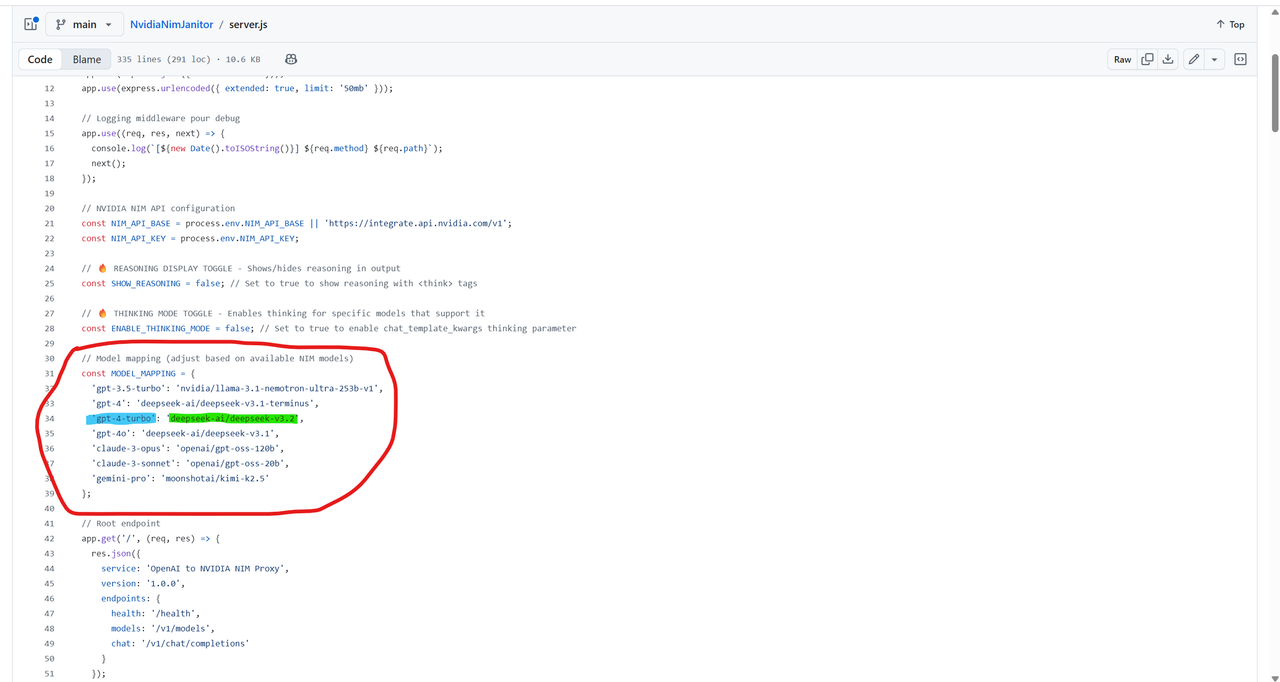Click the models: '/v1/models' line

[163, 628]
